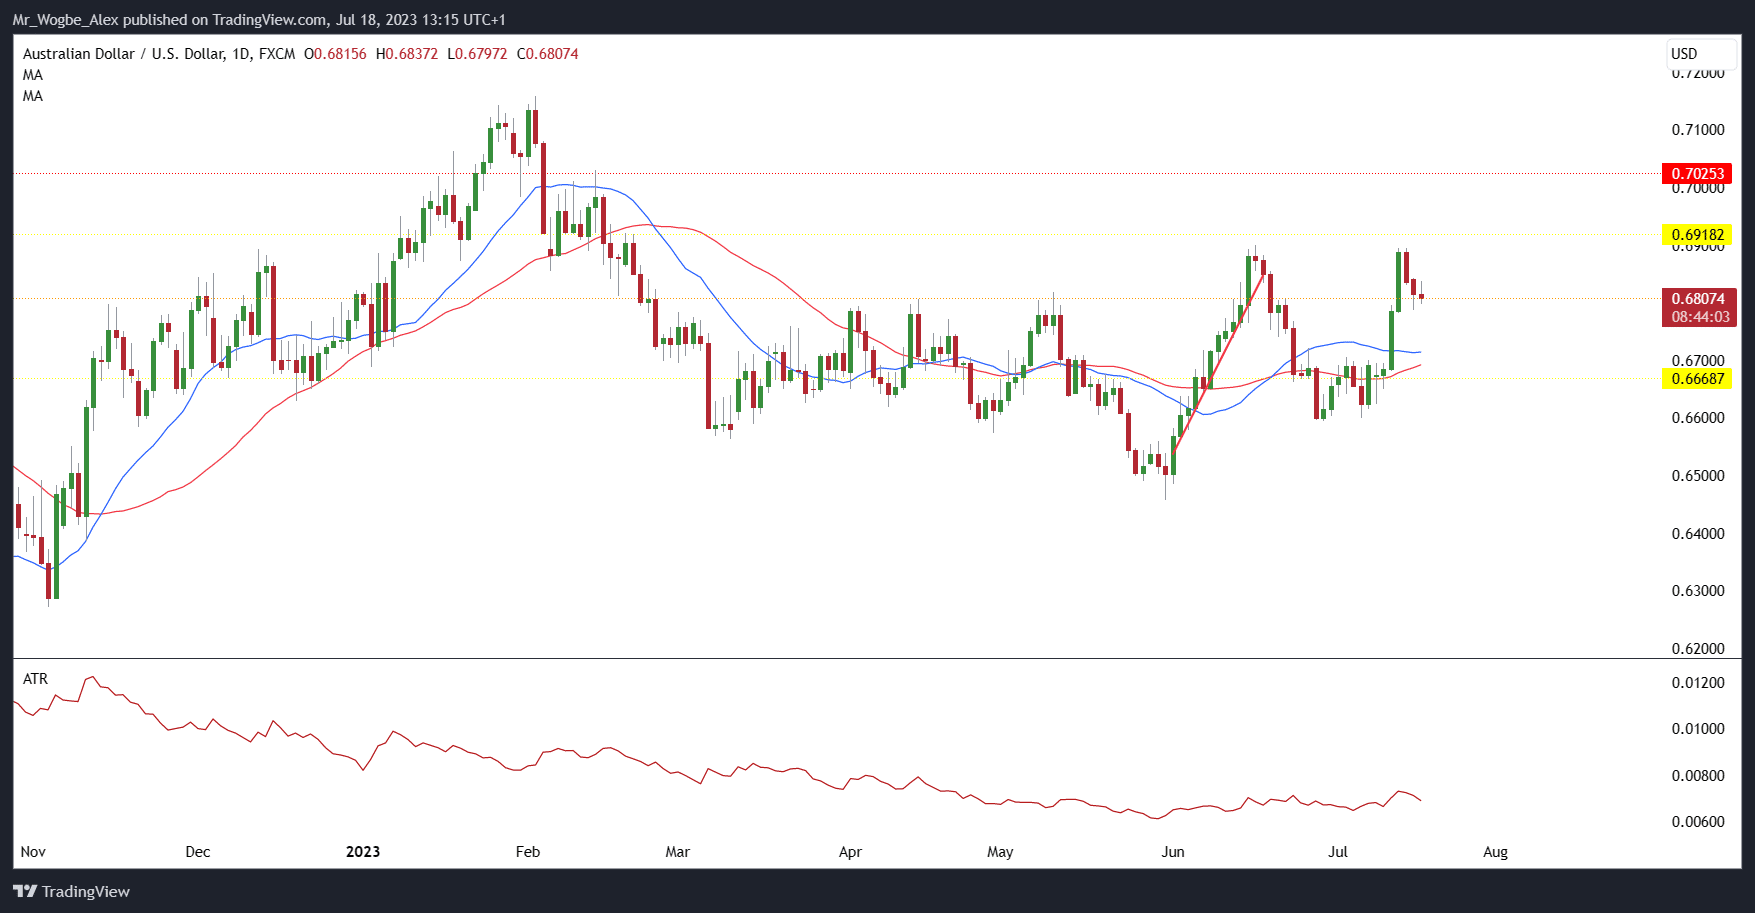
Task: Click the Aug label on the time axis
Action: coord(1495,852)
